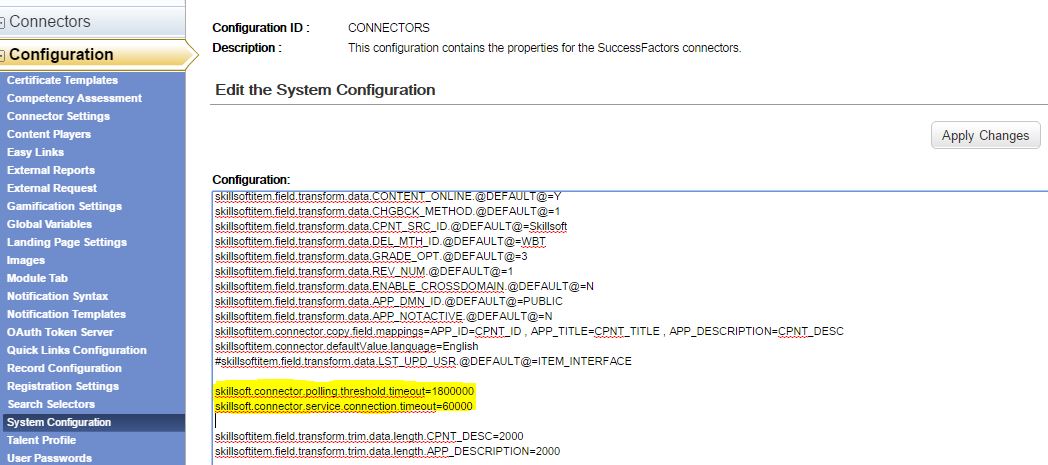Expand the Connectors section toggle
The width and height of the screenshot is (1048, 465).
2,23
